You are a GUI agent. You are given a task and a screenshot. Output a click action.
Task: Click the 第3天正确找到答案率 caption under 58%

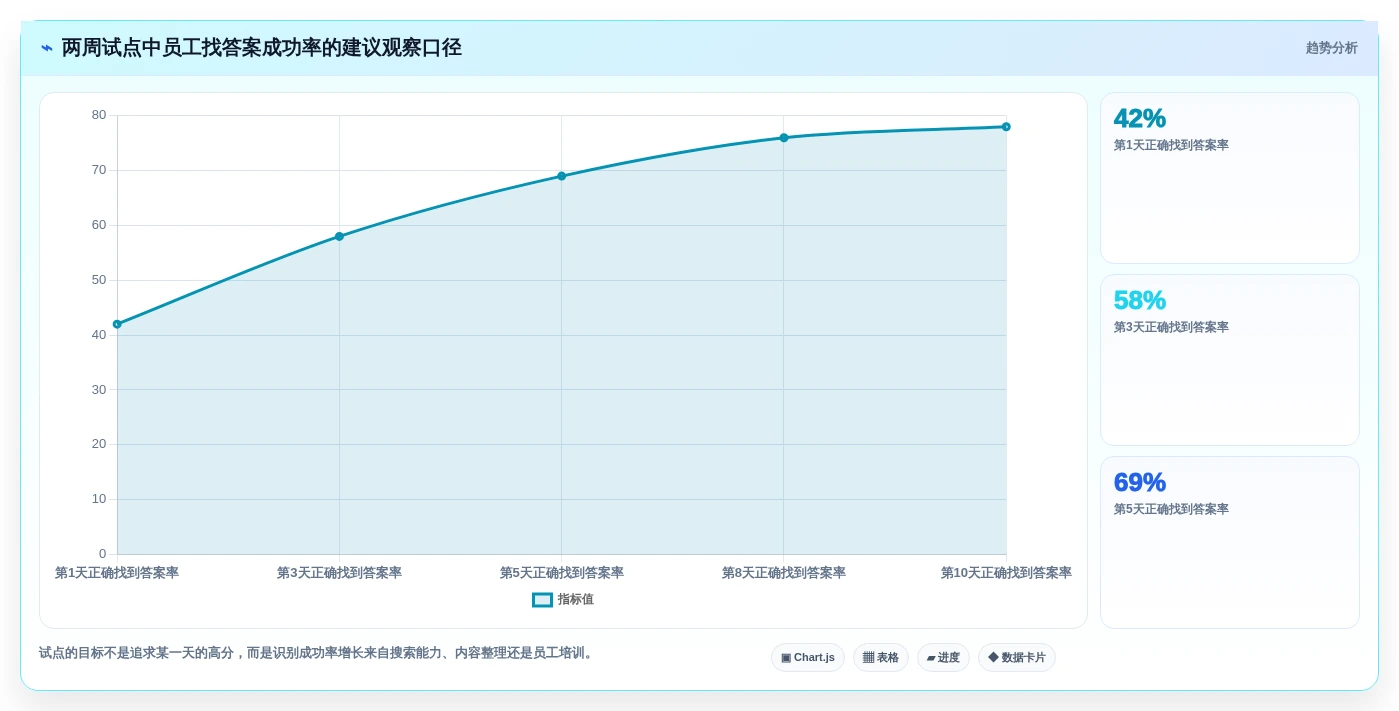[x=1171, y=327]
